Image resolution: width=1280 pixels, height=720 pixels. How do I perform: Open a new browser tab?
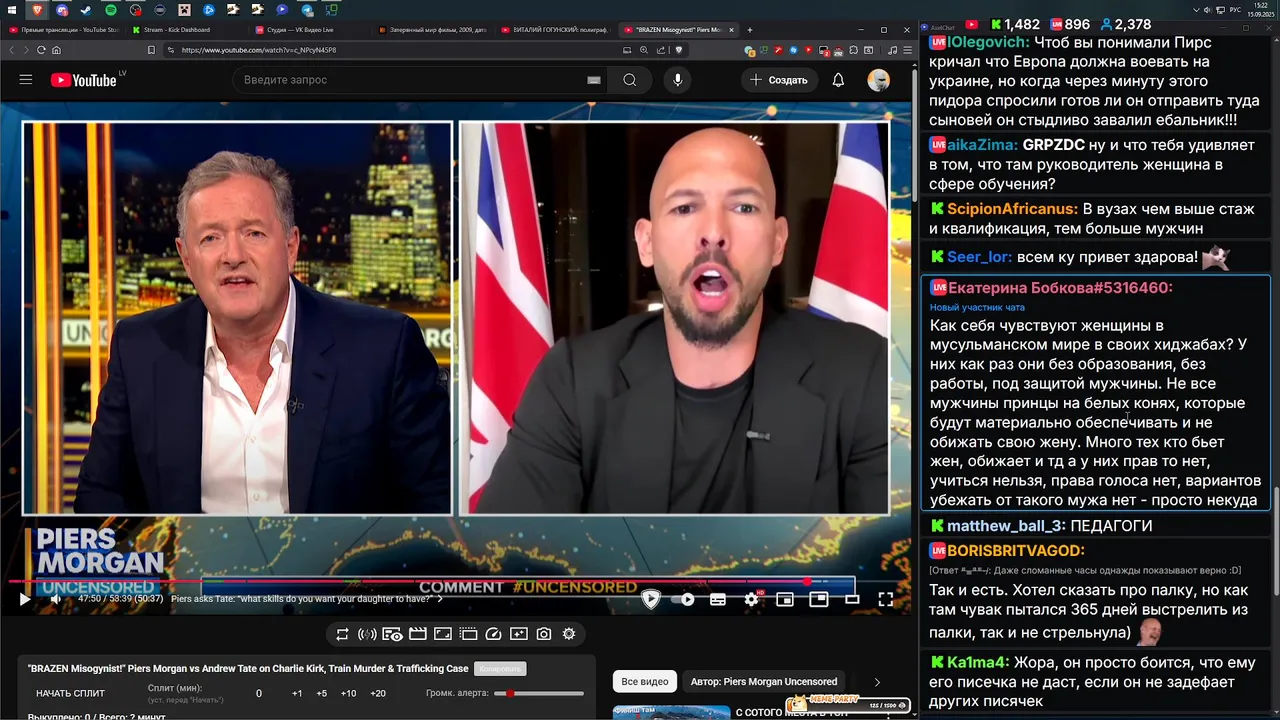point(749,30)
